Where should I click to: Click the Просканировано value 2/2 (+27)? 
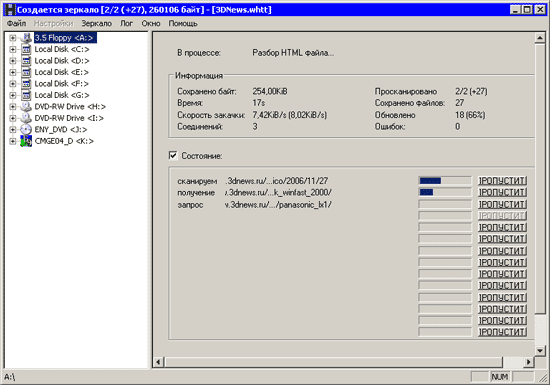point(471,92)
